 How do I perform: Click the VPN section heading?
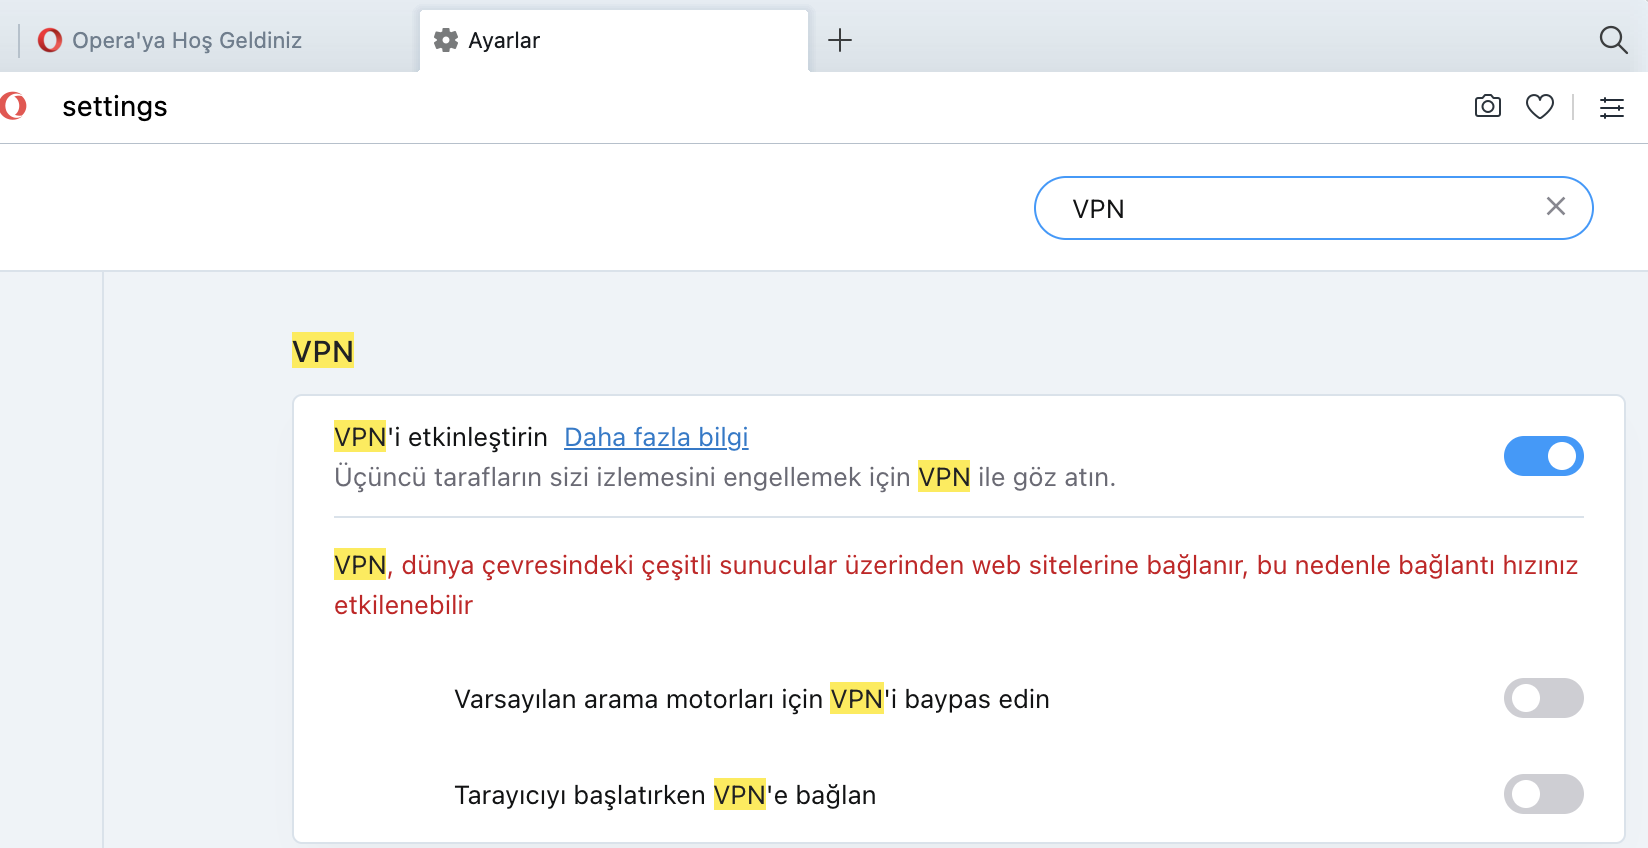[323, 351]
